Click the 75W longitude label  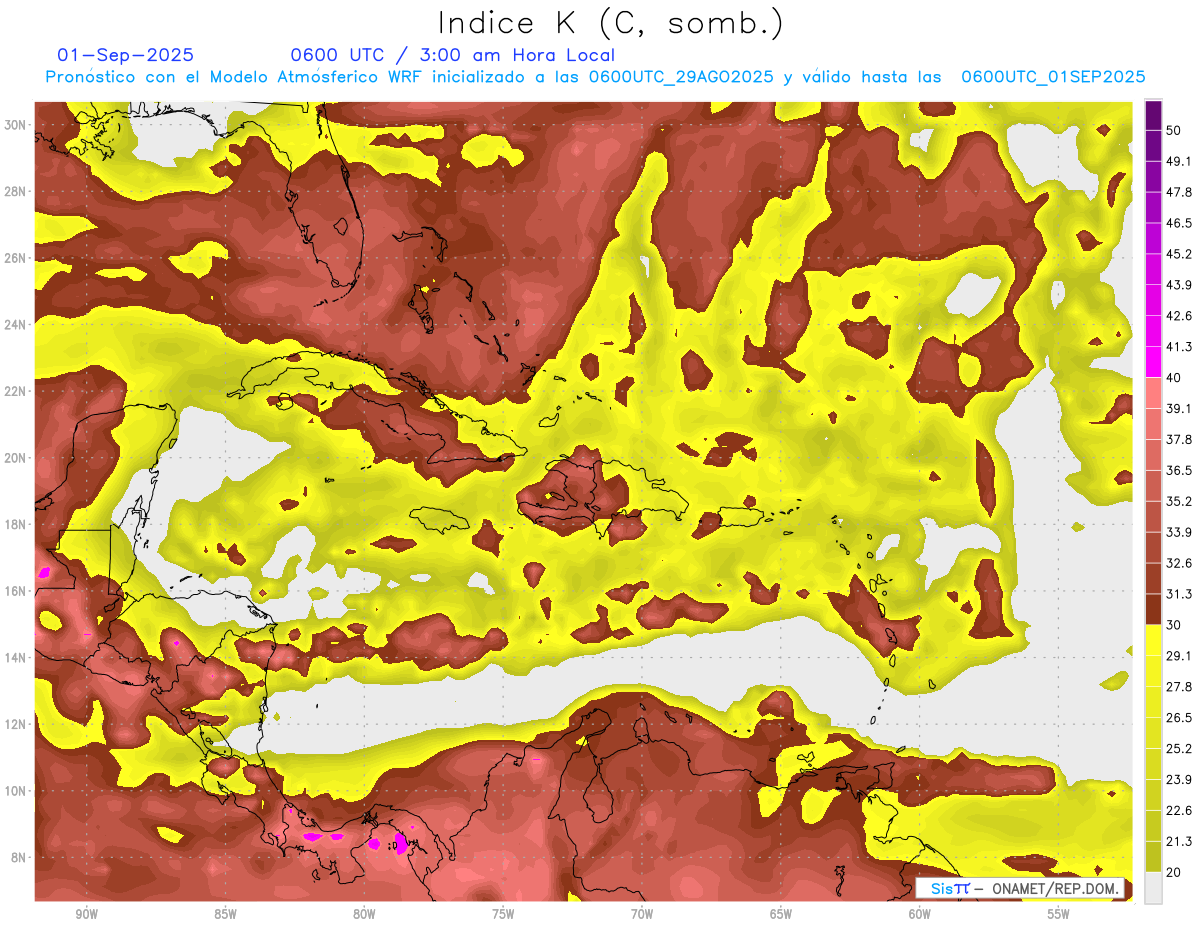pos(503,914)
